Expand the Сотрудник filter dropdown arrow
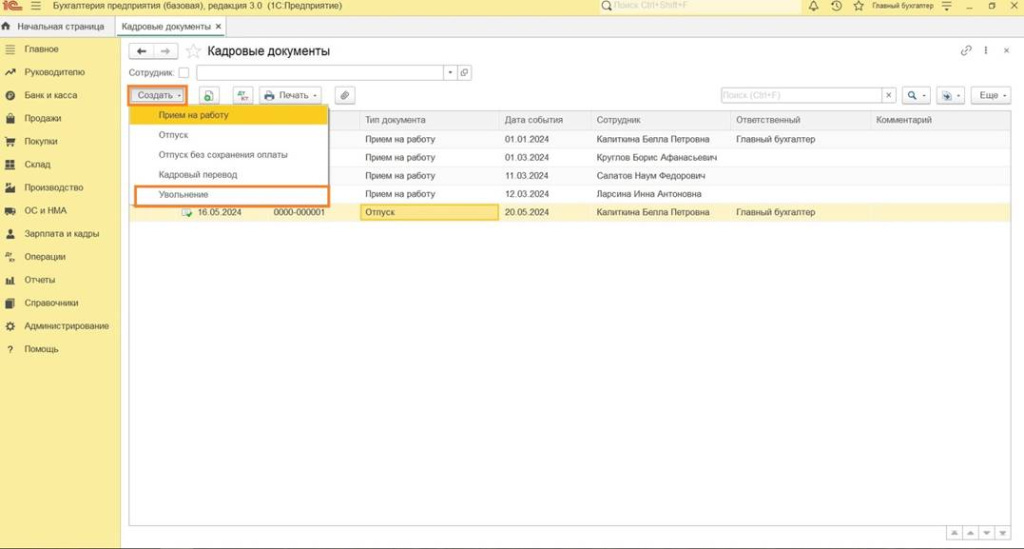This screenshot has height=549, width=1024. pyautogui.click(x=450, y=73)
